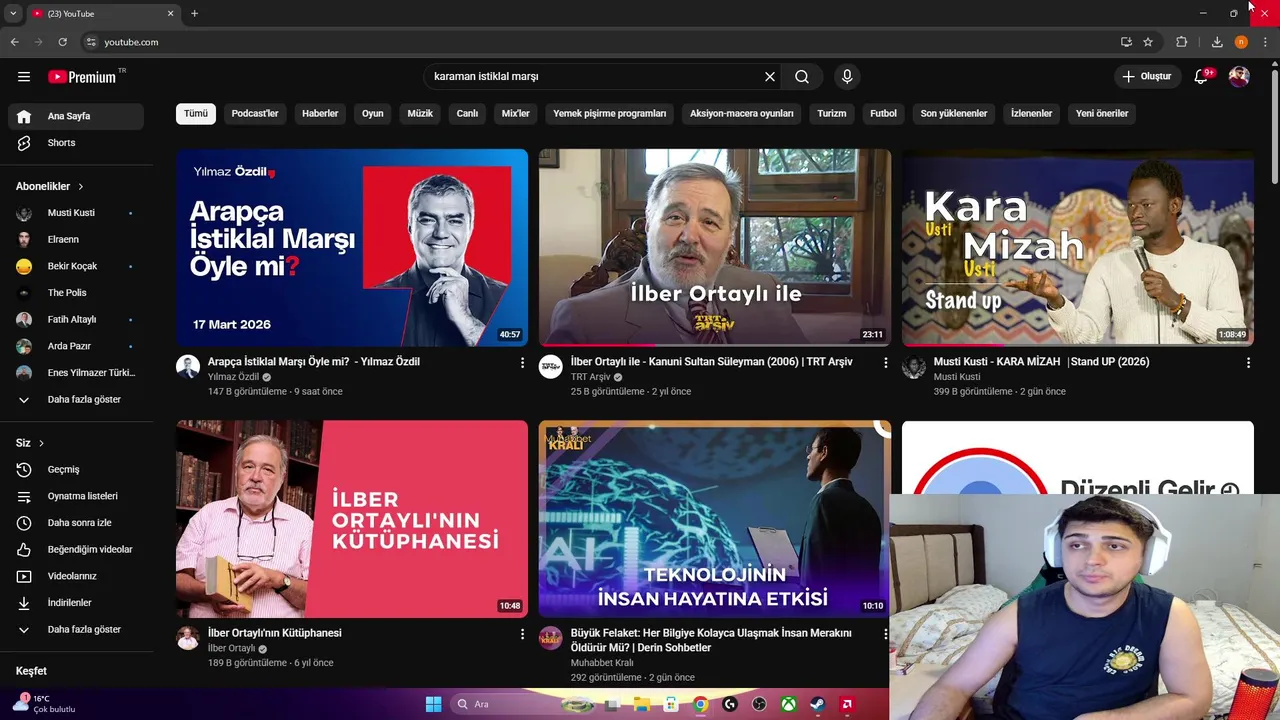Start voice search with the microphone
This screenshot has width=1280, height=720.
click(x=847, y=77)
